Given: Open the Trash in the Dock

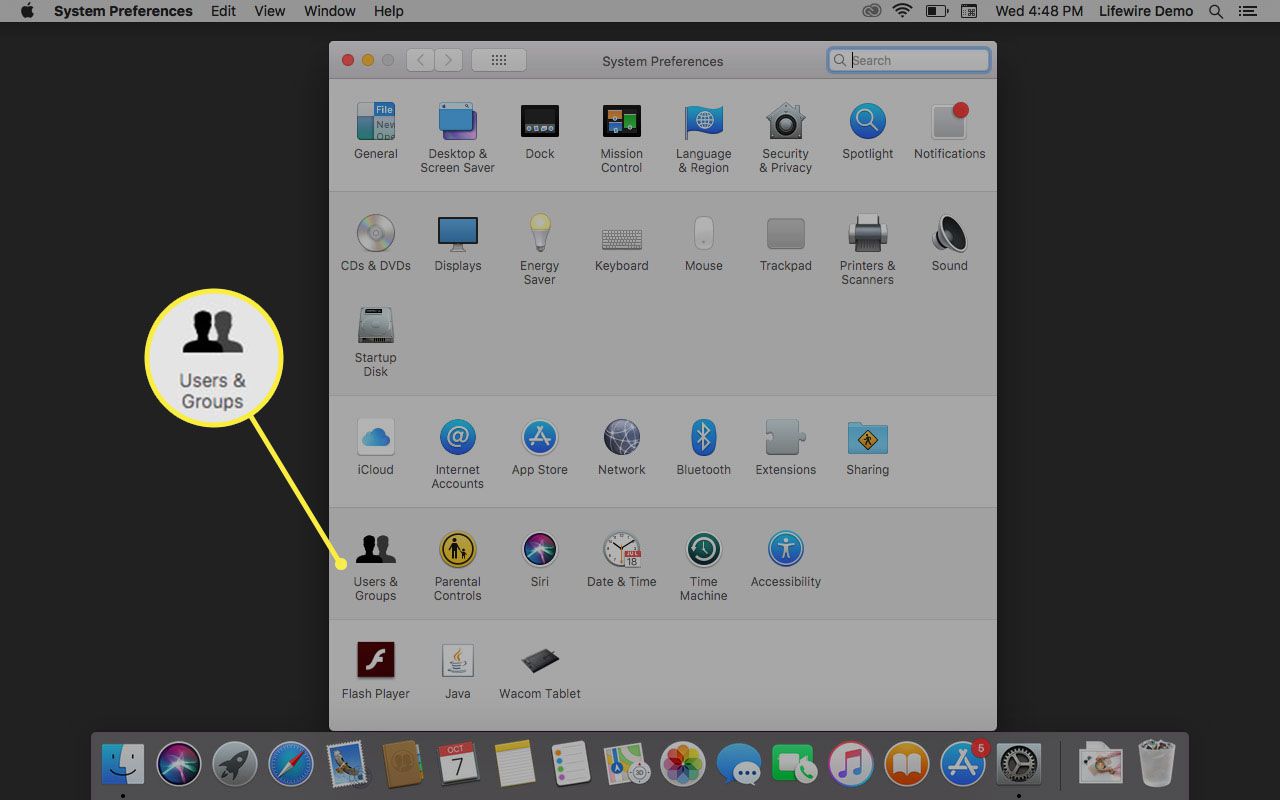Looking at the screenshot, I should [1157, 764].
